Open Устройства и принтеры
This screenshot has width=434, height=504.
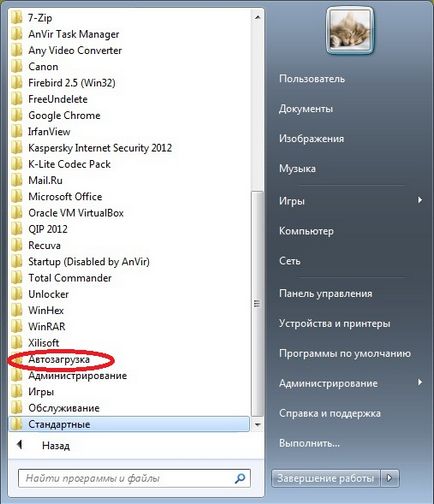pos(335,323)
